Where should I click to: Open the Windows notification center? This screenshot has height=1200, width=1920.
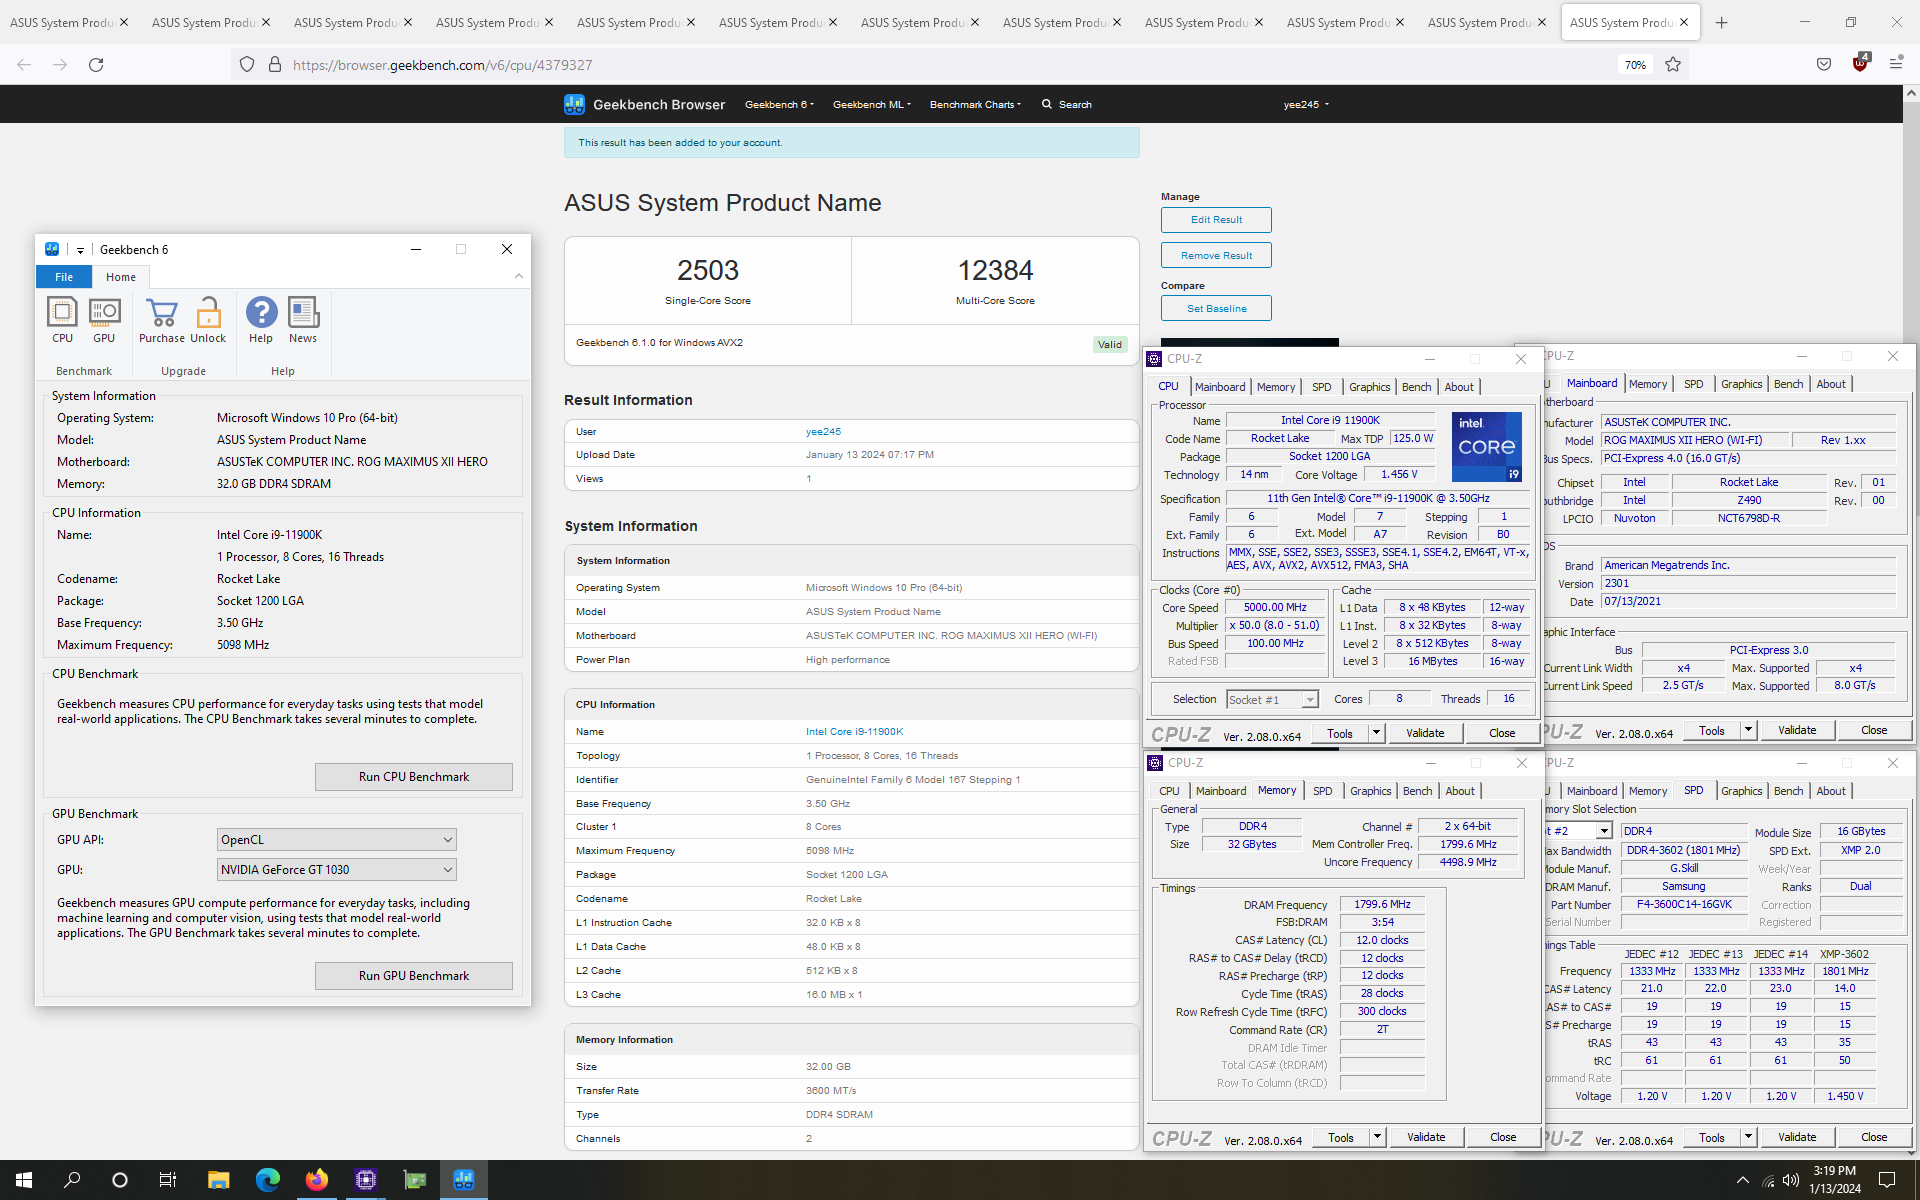click(1886, 1180)
